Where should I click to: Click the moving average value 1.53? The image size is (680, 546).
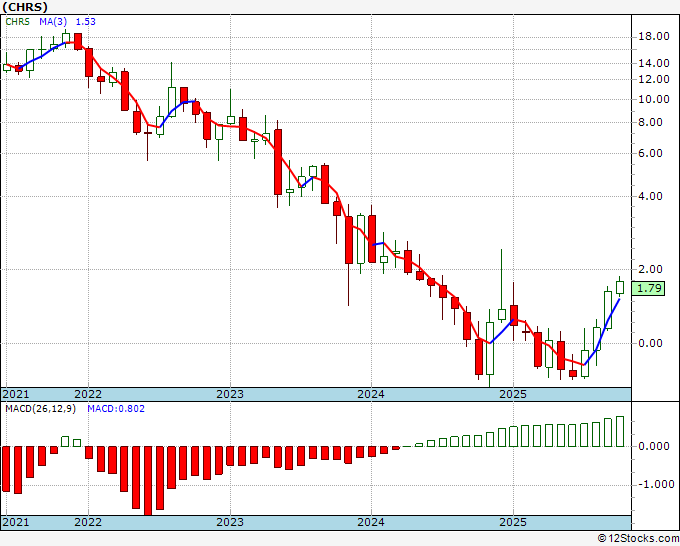(85, 22)
